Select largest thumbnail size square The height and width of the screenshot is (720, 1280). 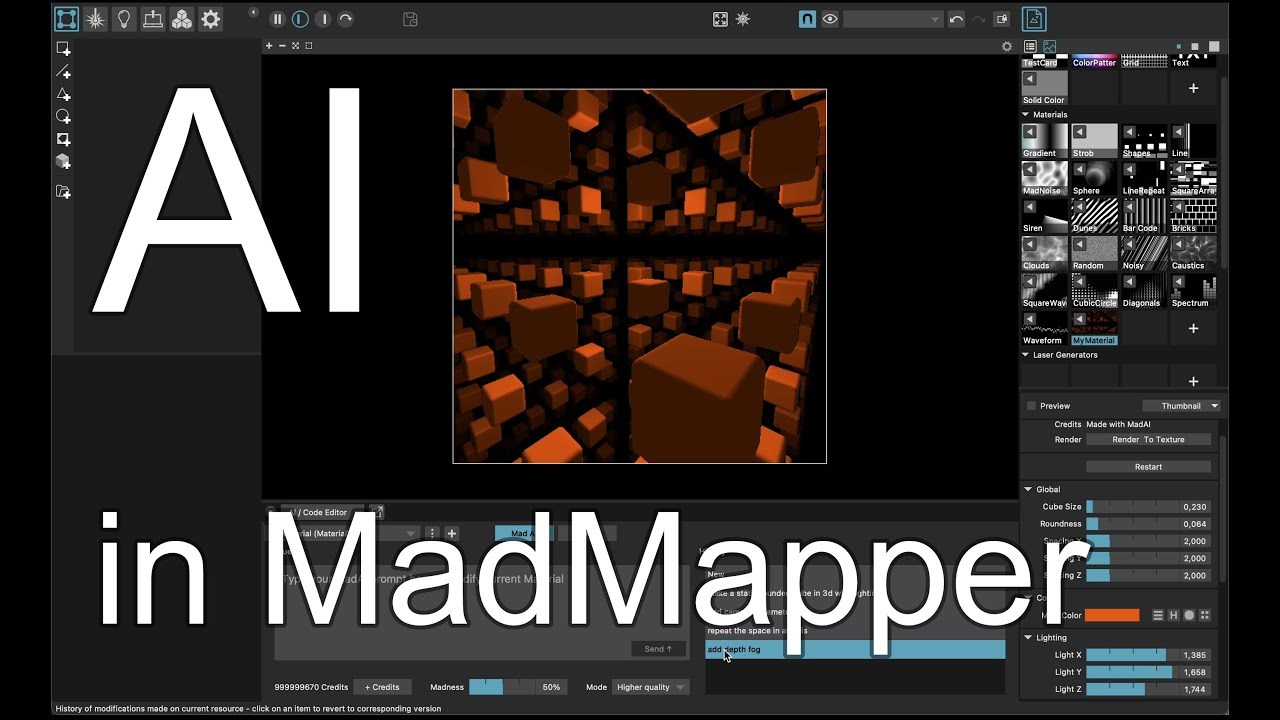(x=1214, y=46)
